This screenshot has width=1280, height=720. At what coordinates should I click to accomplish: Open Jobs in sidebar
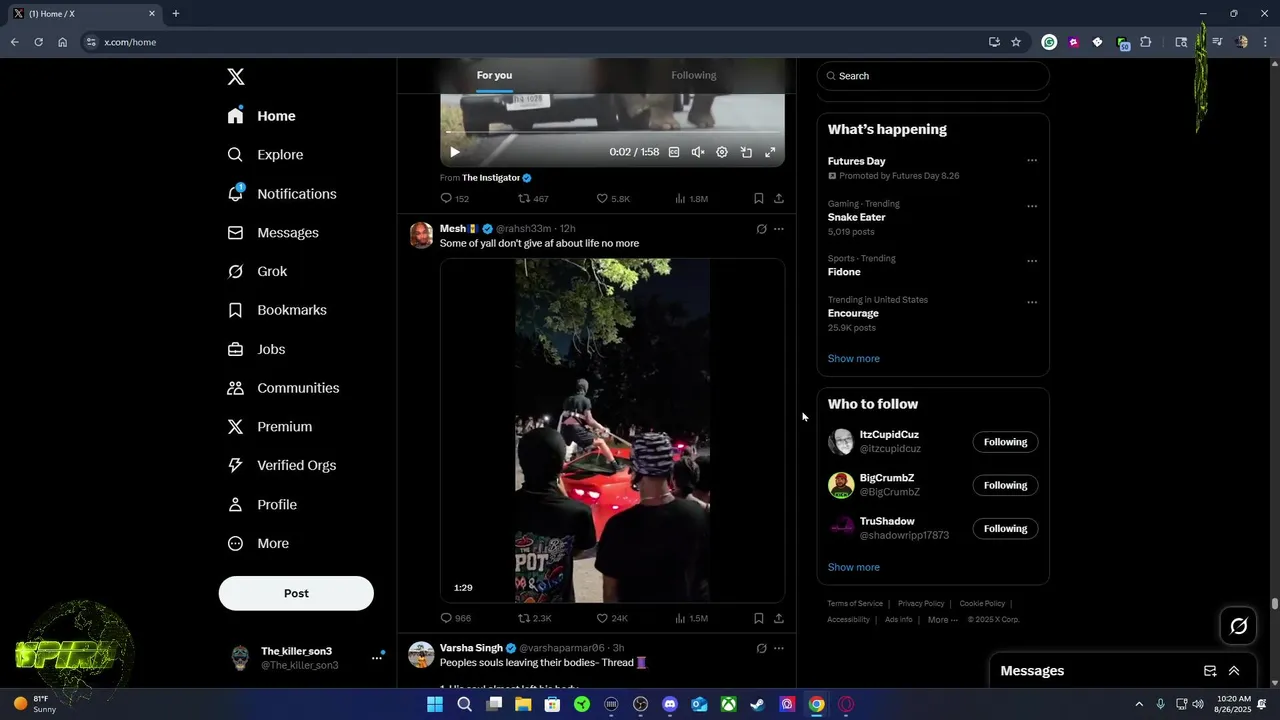[257, 349]
